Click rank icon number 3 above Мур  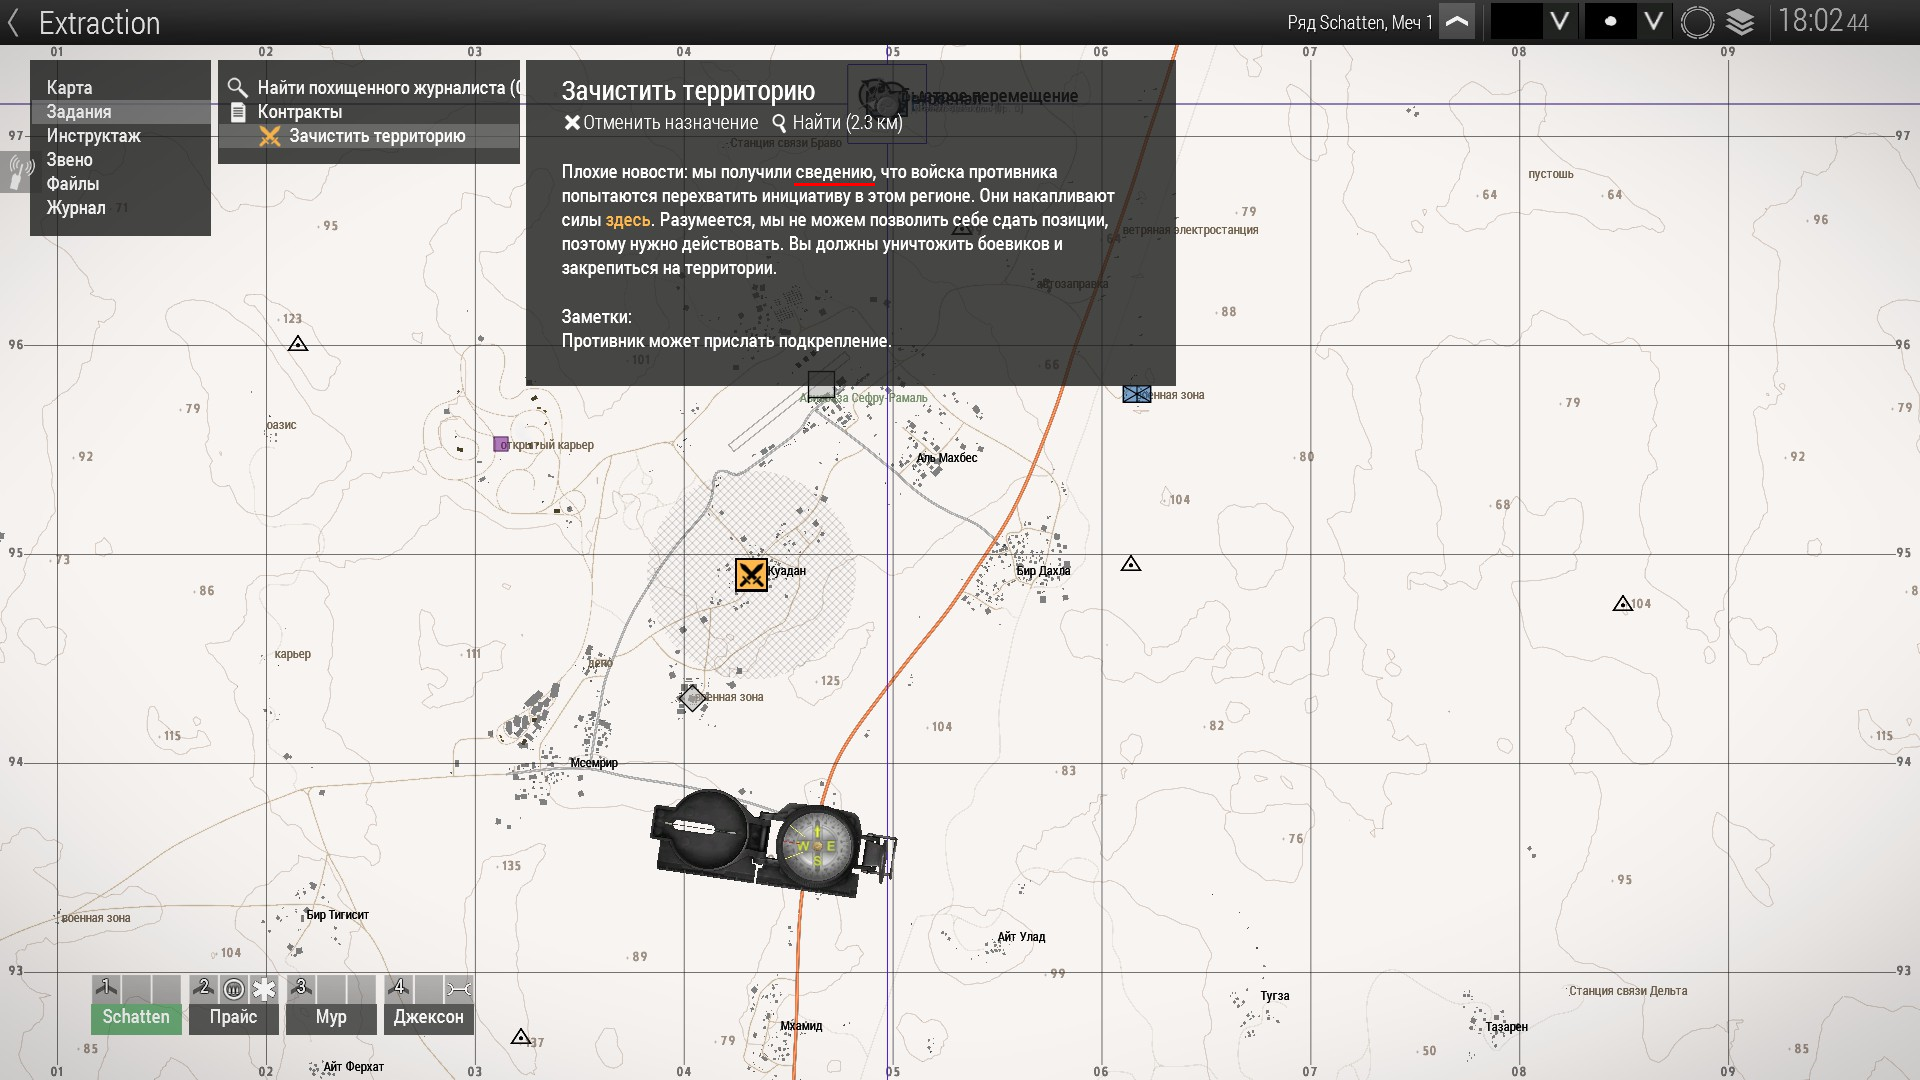click(x=301, y=988)
